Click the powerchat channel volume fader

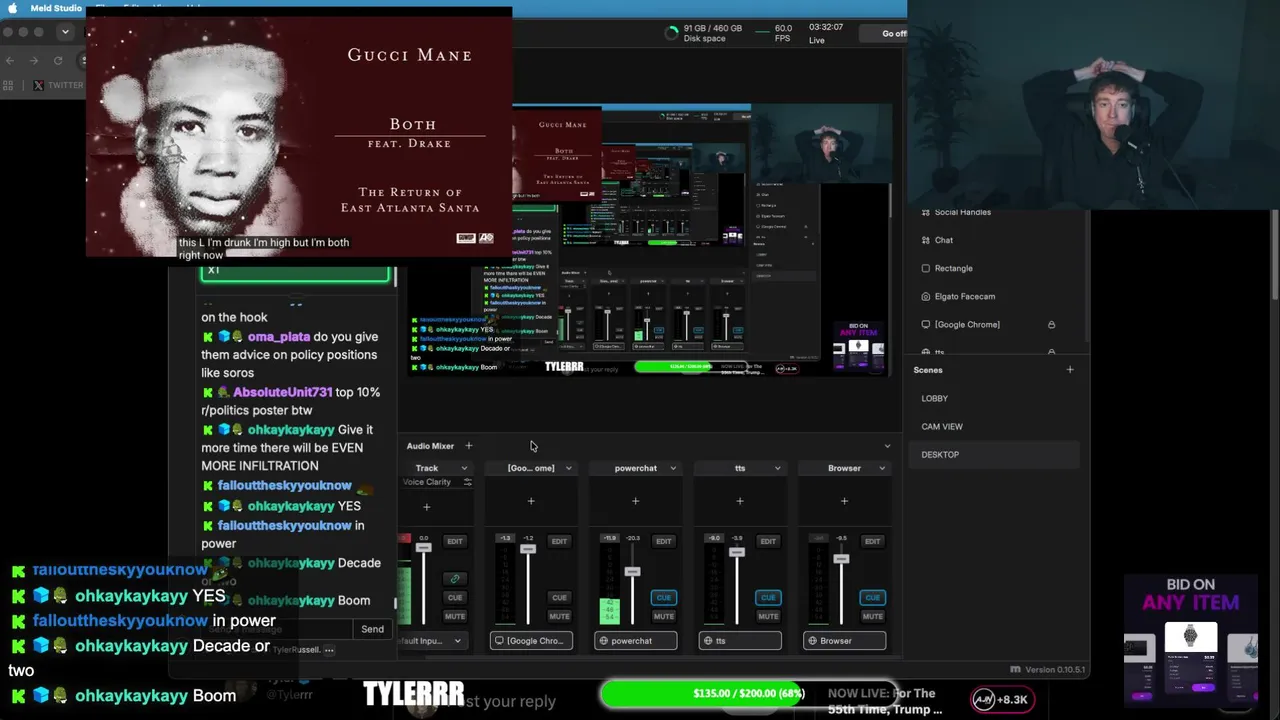(632, 571)
